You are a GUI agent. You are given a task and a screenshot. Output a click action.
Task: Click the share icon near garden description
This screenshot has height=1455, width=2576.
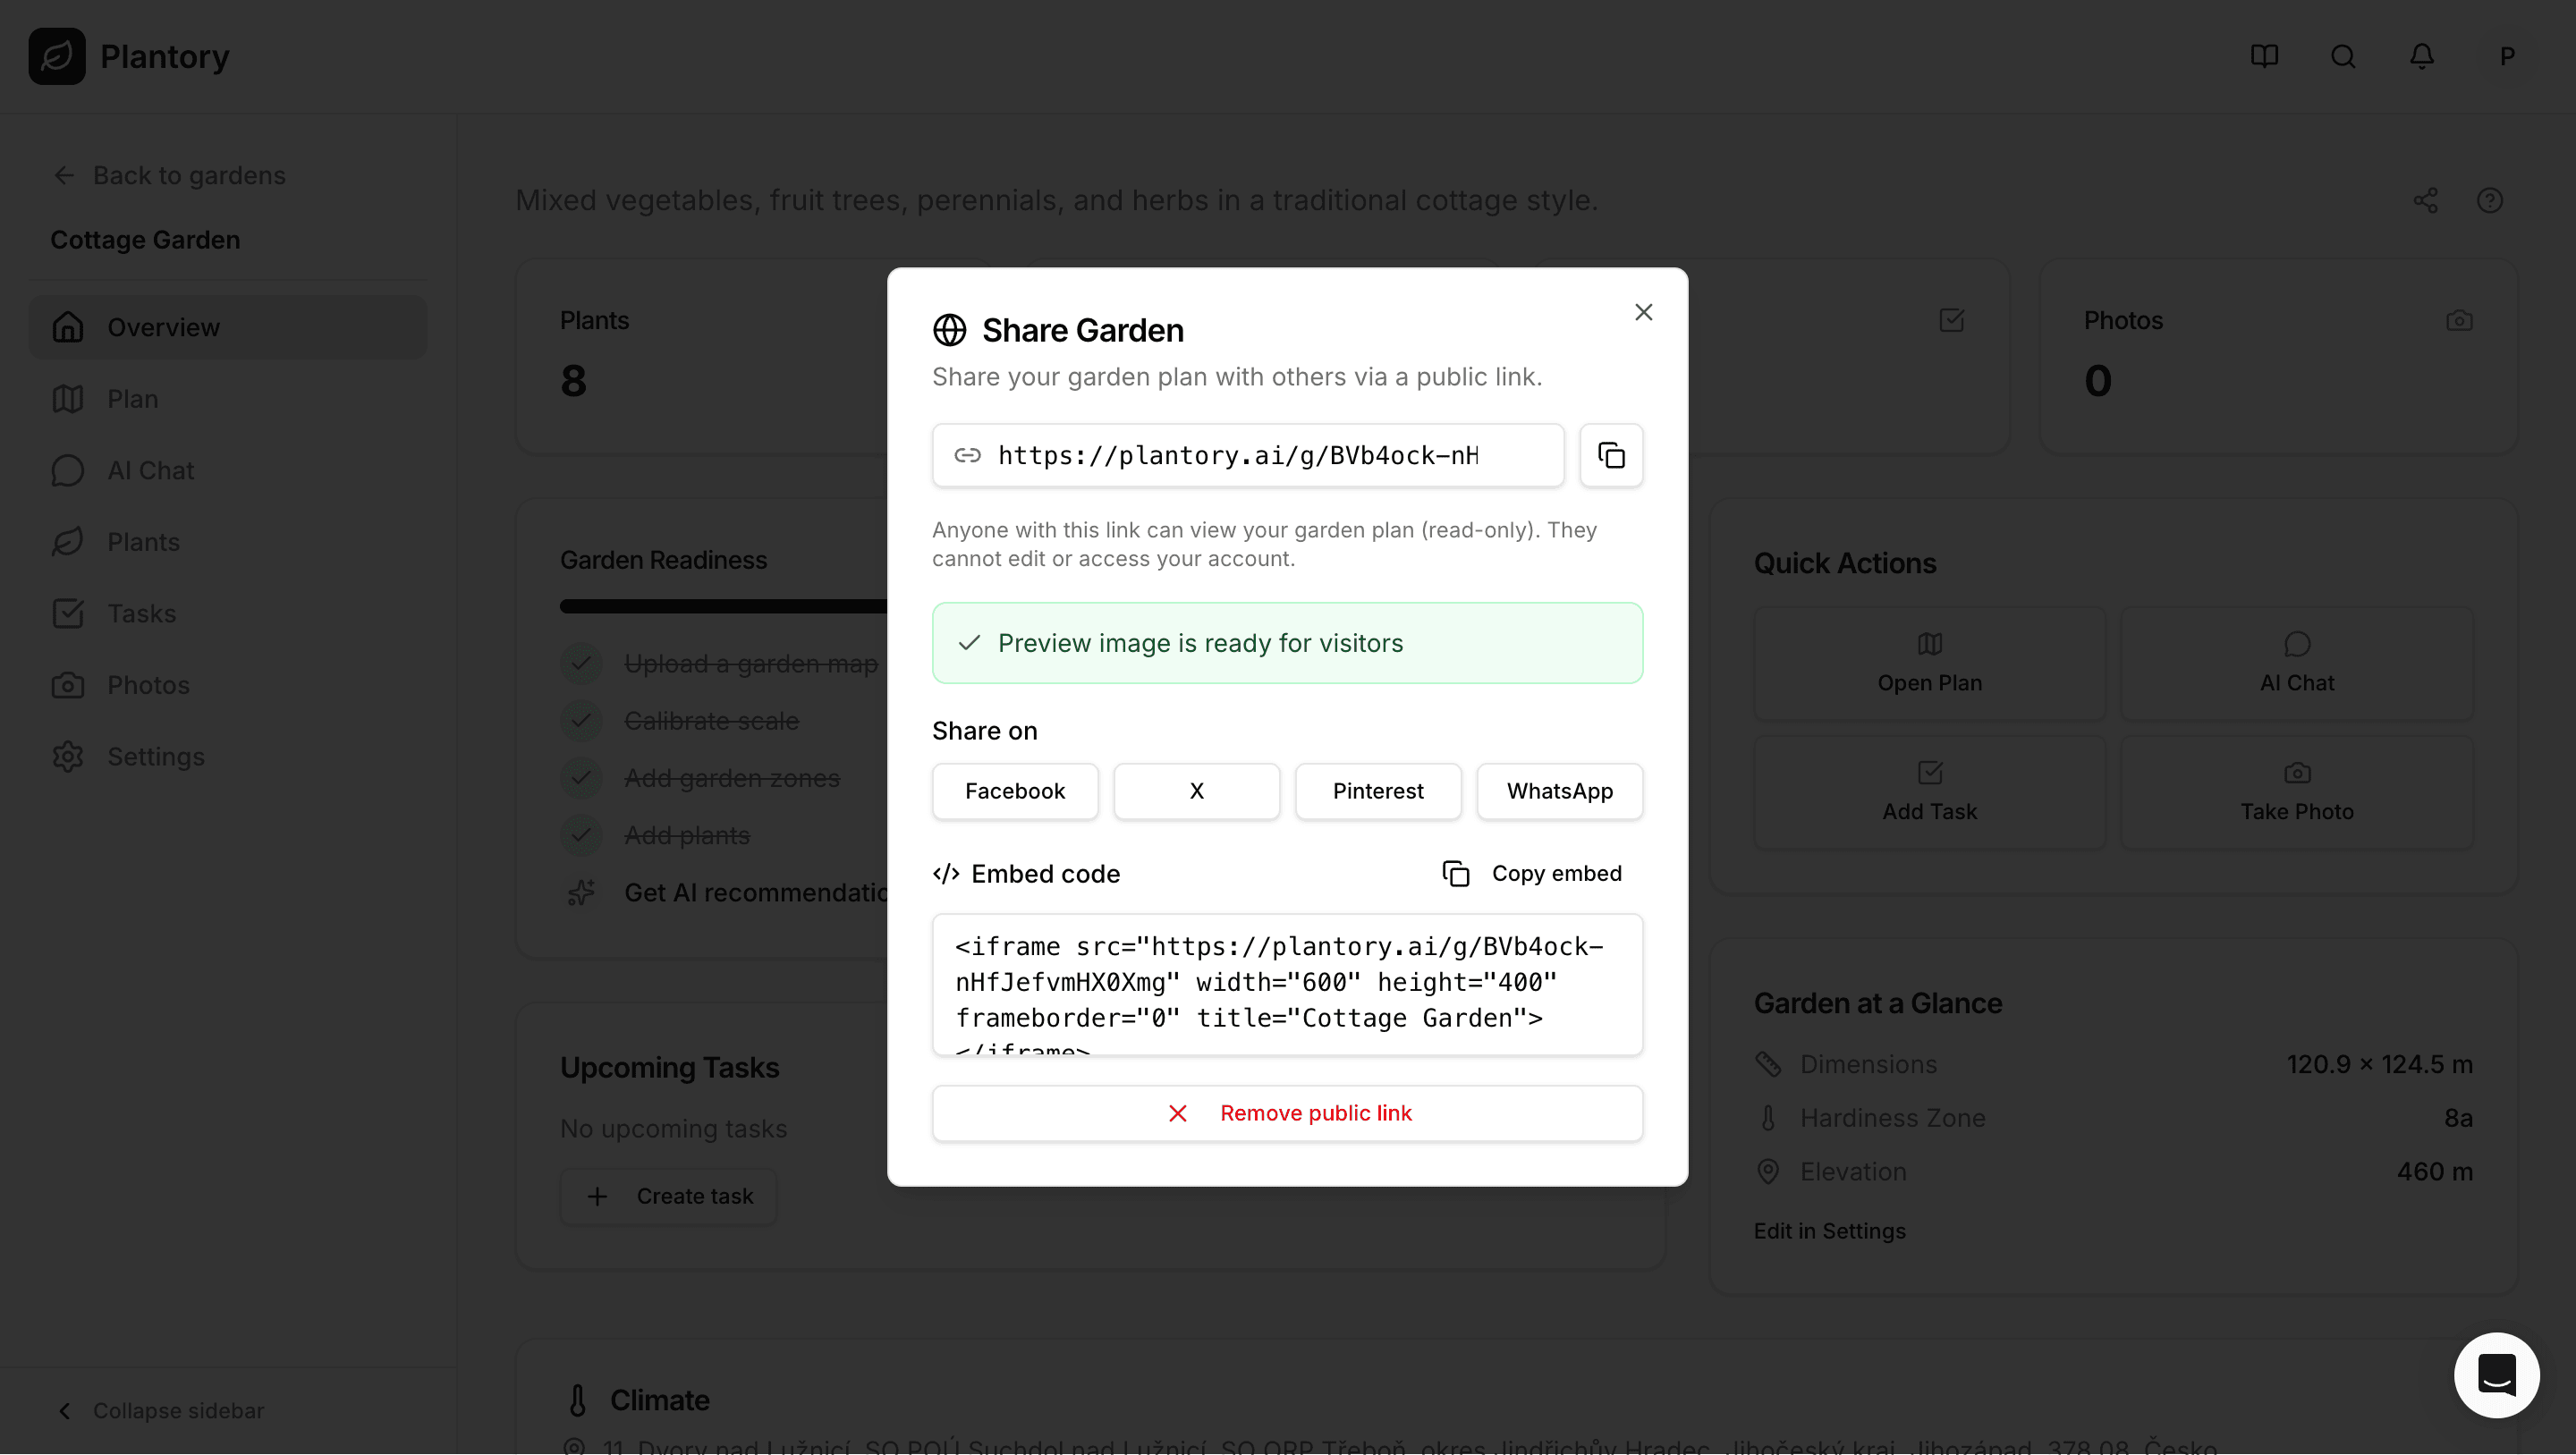[x=2427, y=200]
